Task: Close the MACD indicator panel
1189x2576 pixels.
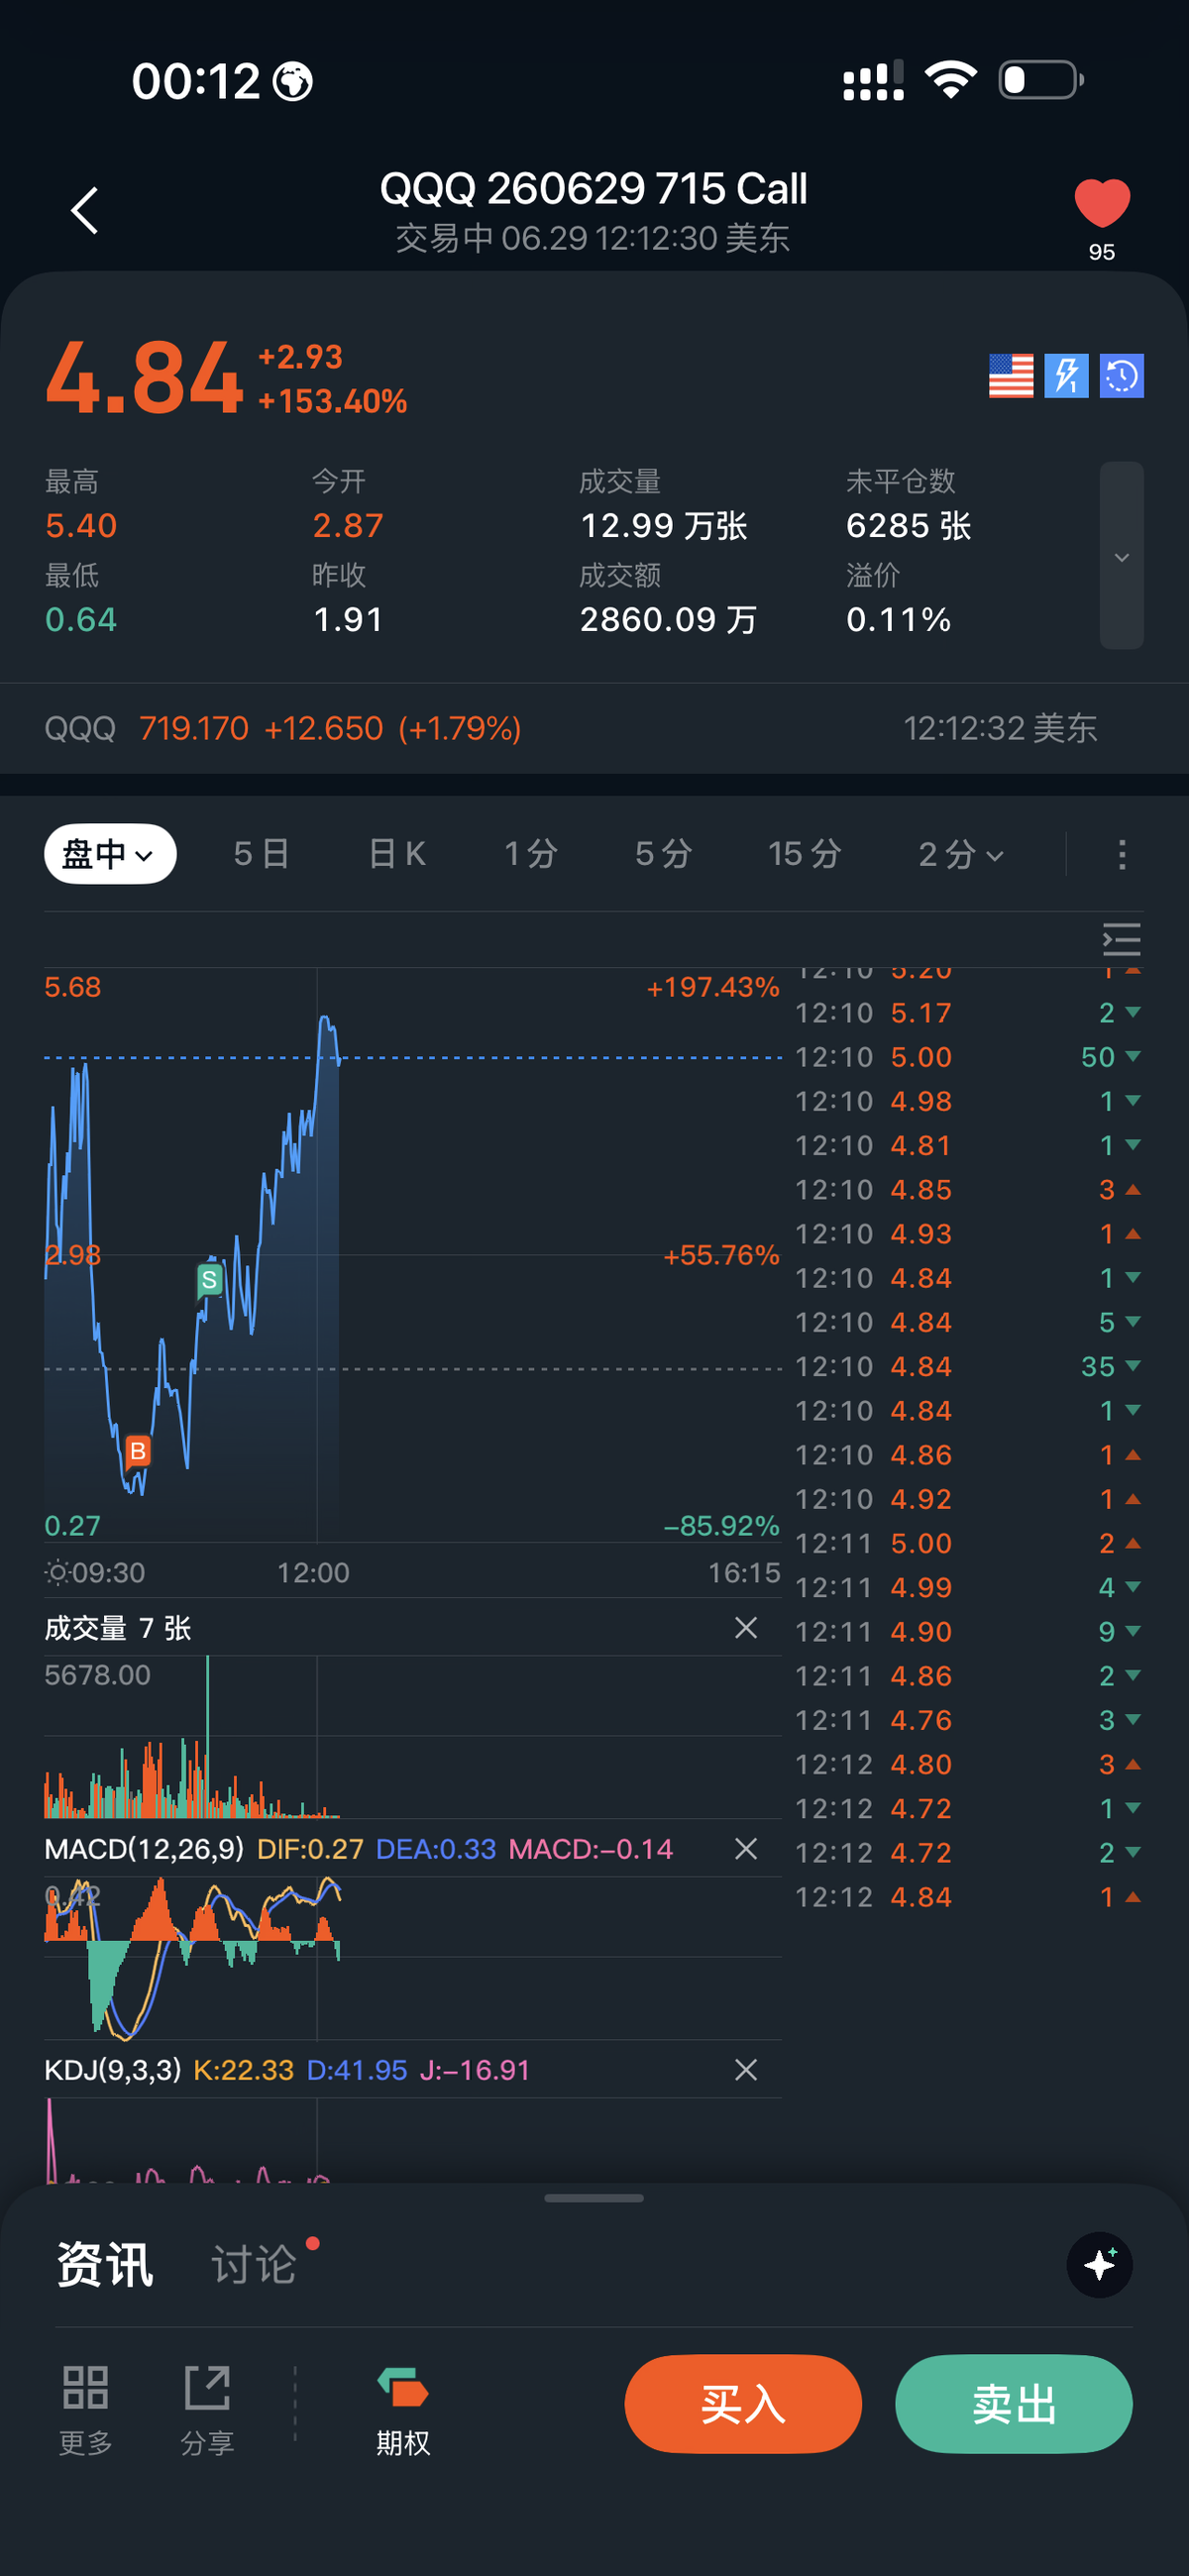Action: [745, 1849]
